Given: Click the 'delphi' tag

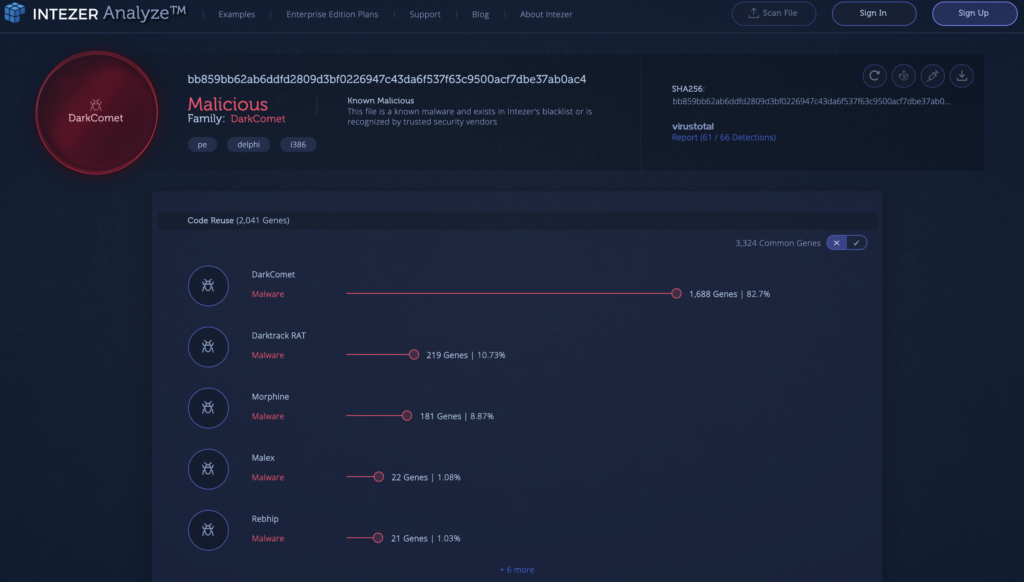Looking at the screenshot, I should coord(248,144).
